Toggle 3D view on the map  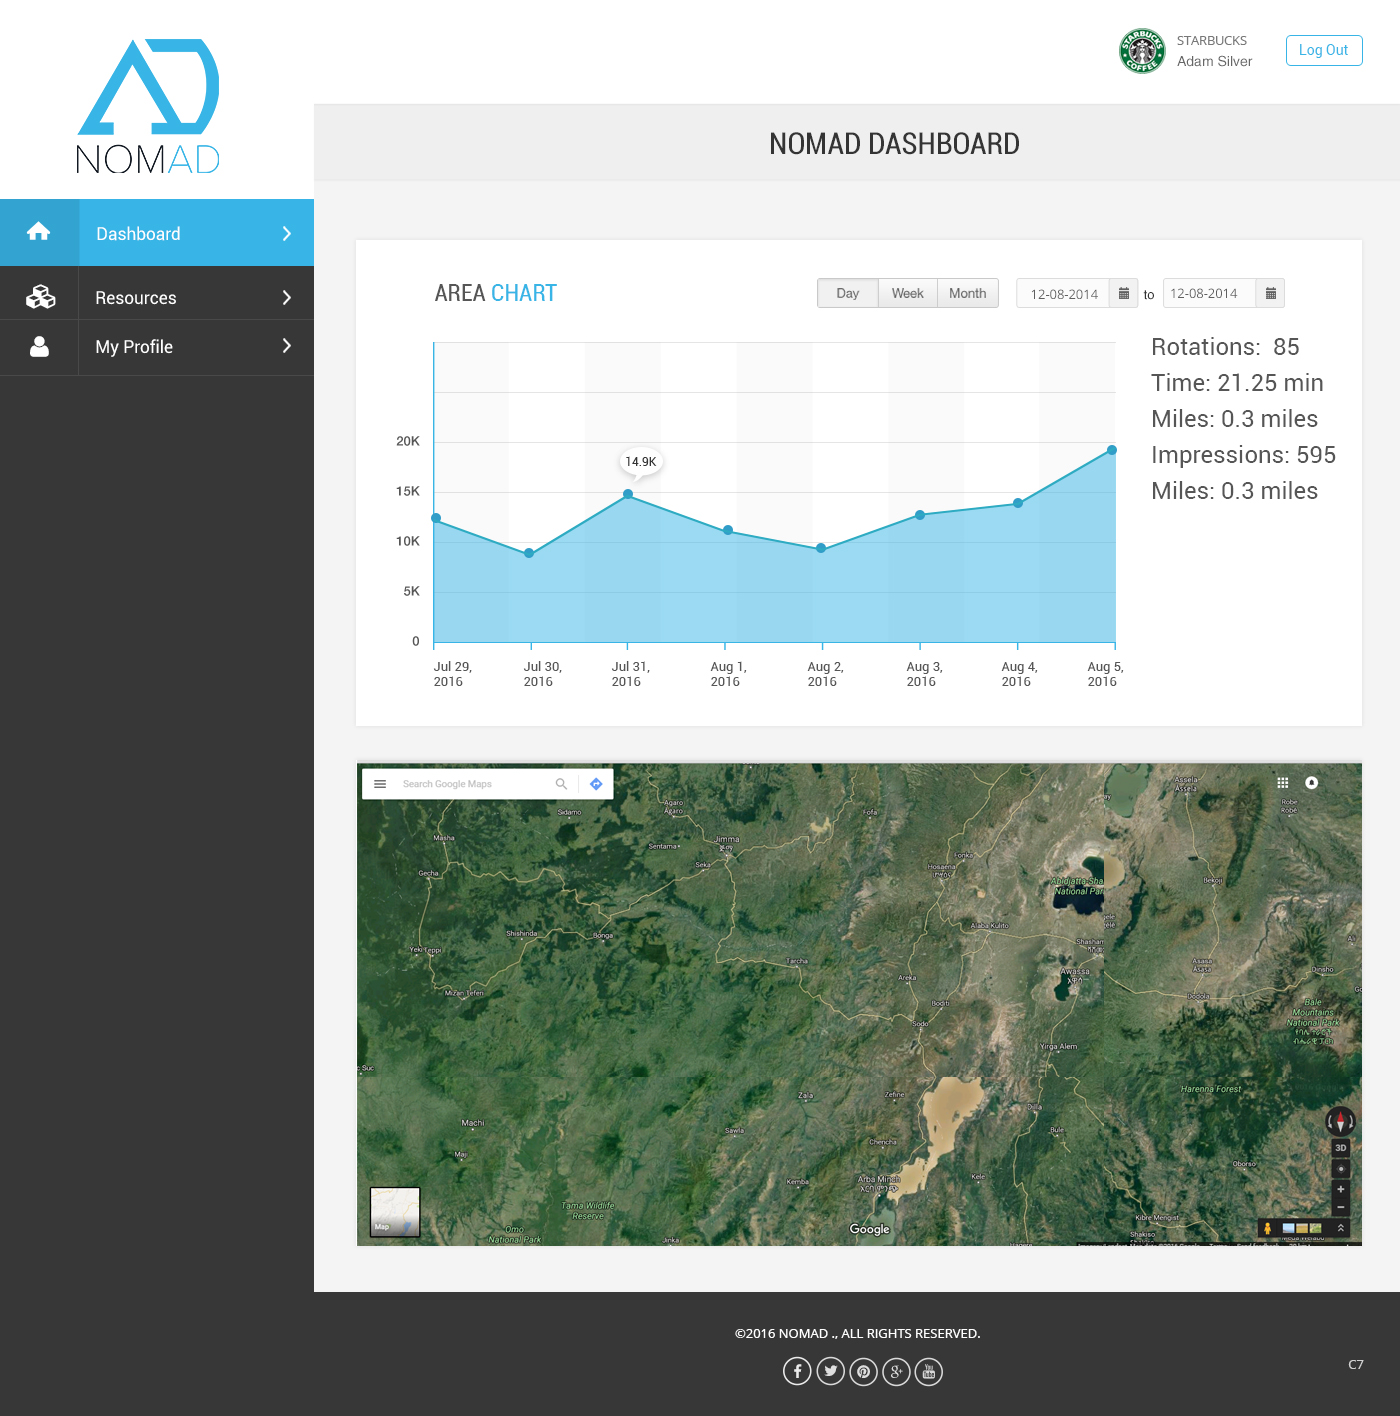coord(1341,1148)
